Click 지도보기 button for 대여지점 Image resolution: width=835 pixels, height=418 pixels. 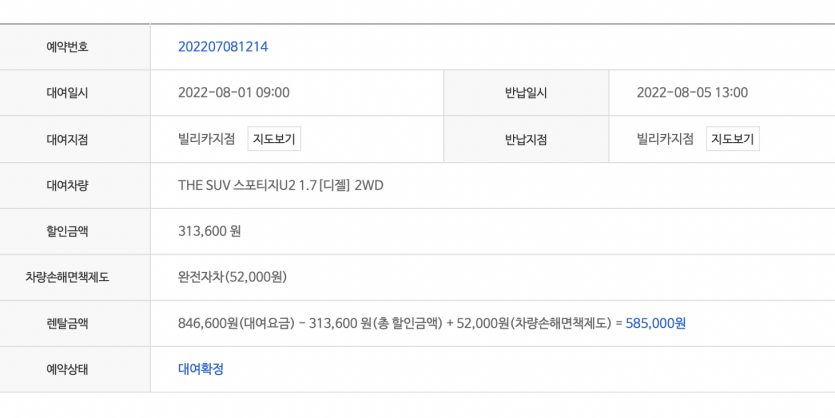click(274, 139)
